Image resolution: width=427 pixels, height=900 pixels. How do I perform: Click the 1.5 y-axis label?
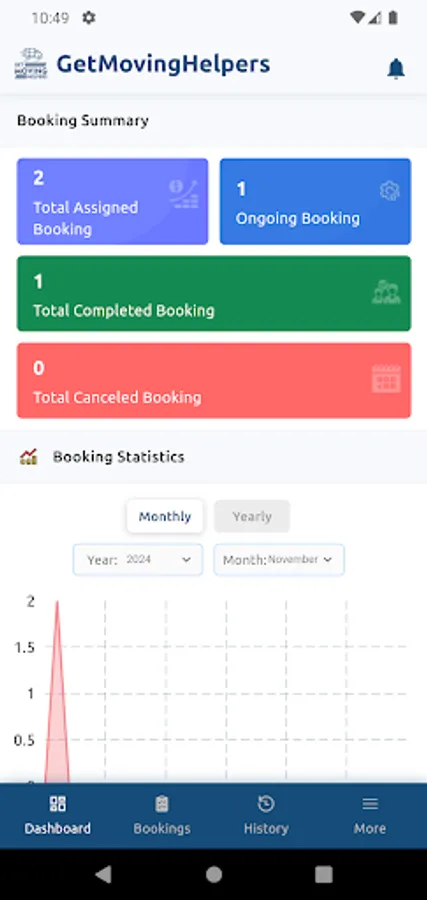(x=24, y=647)
